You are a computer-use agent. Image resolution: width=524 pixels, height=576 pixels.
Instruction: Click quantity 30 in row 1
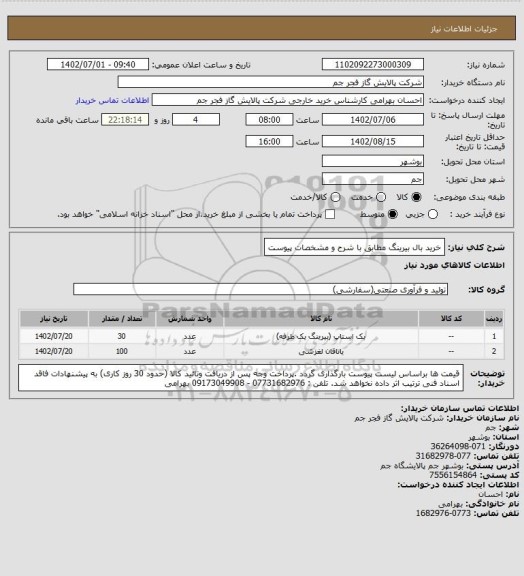tap(122, 336)
